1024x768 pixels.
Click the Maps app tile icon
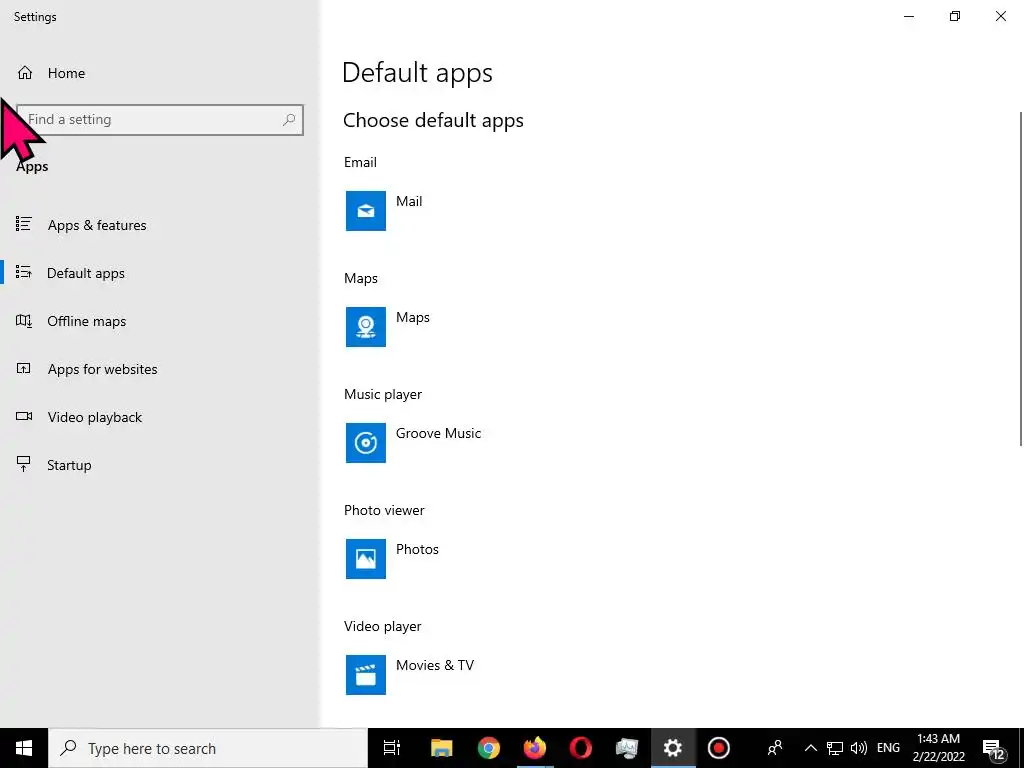366,327
